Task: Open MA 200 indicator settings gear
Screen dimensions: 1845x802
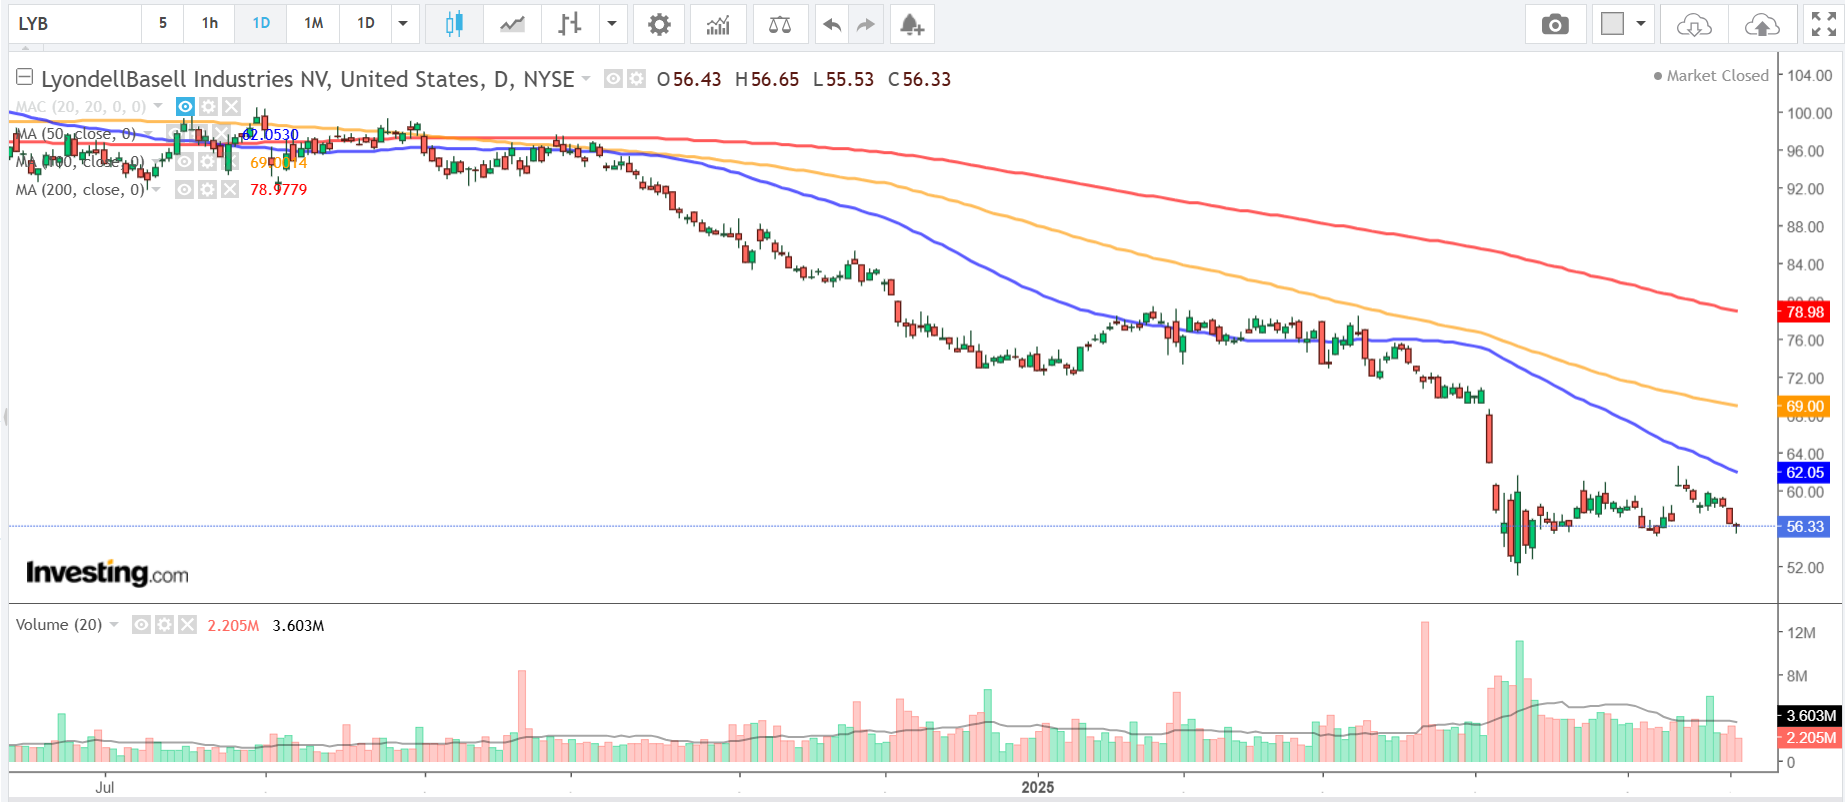Action: (x=207, y=189)
